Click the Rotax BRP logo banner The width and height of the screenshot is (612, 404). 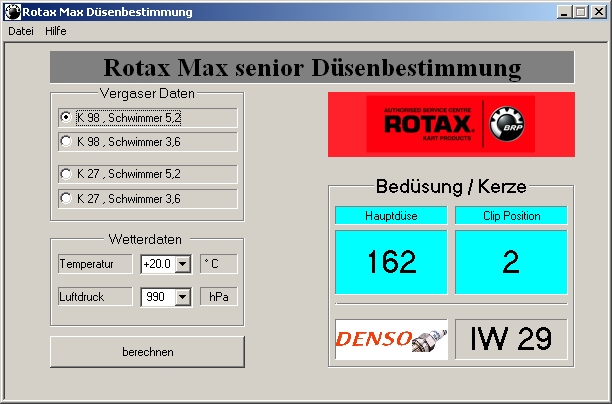click(x=451, y=124)
